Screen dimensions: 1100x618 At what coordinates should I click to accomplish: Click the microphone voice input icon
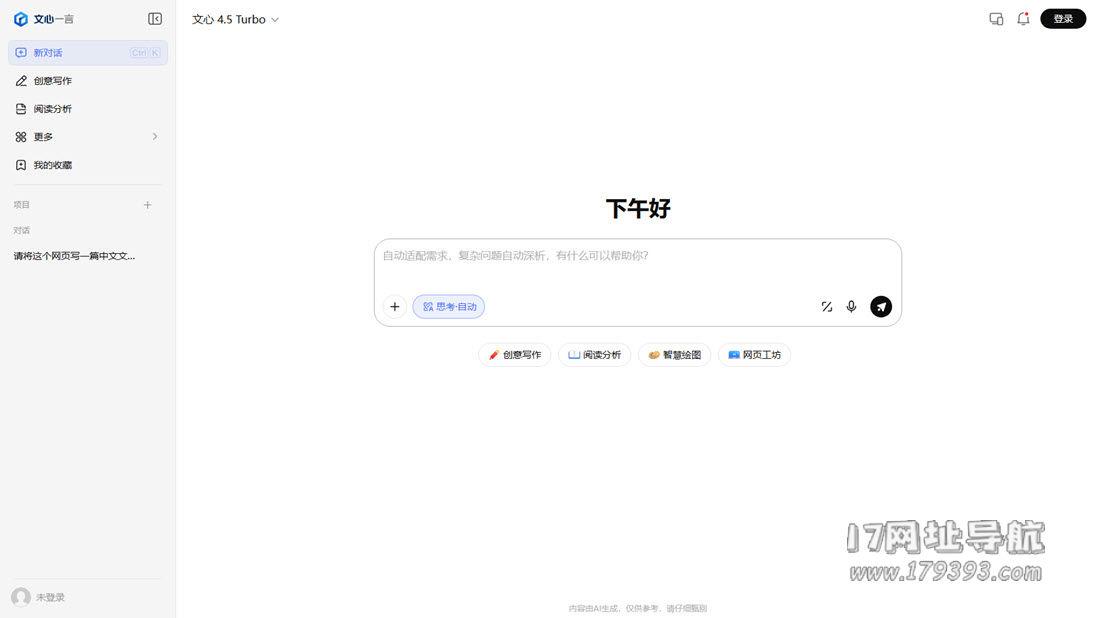[x=851, y=307]
